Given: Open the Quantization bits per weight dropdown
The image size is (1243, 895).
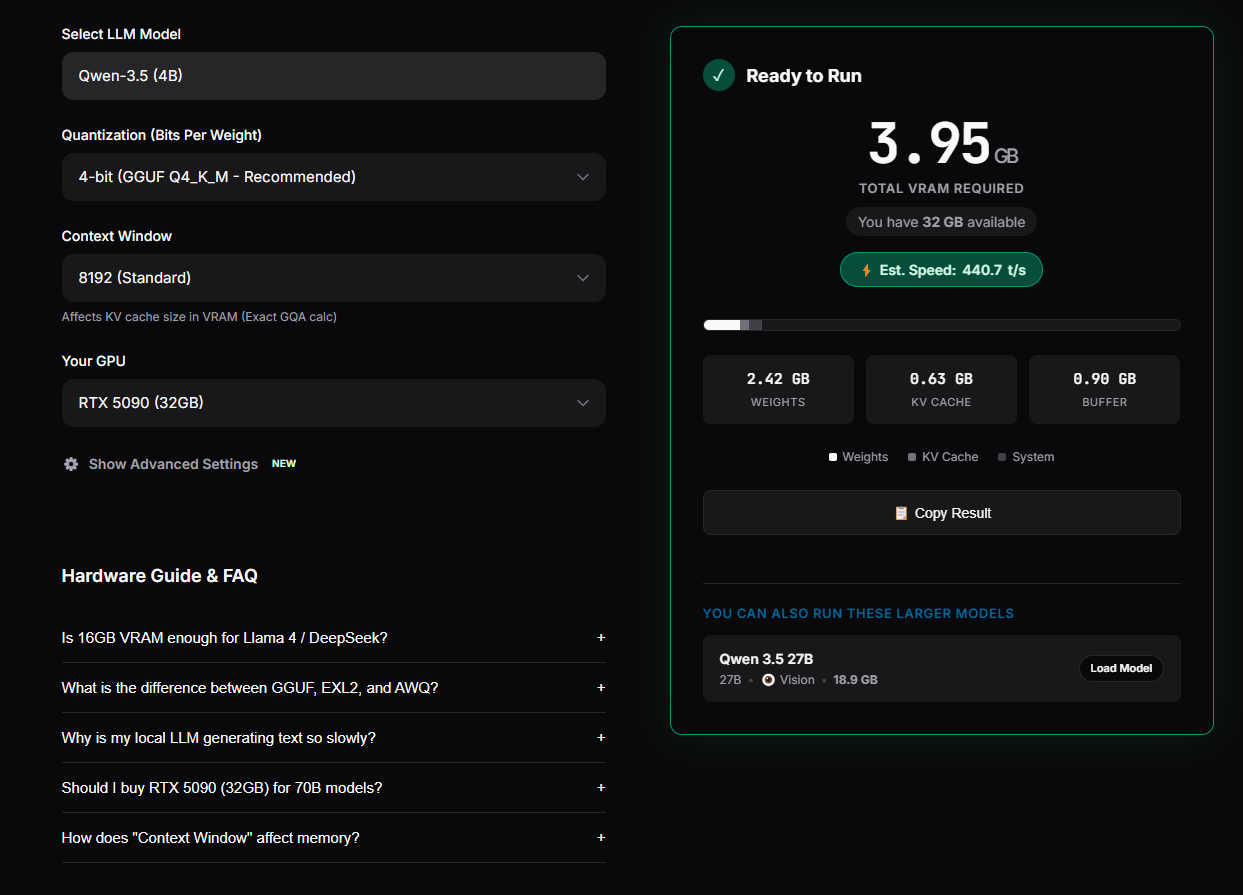Looking at the screenshot, I should coord(334,177).
